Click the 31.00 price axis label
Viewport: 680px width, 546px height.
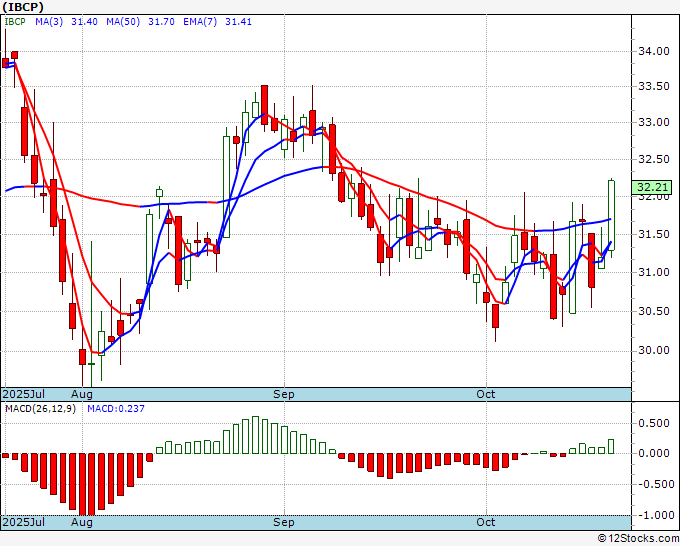654,272
